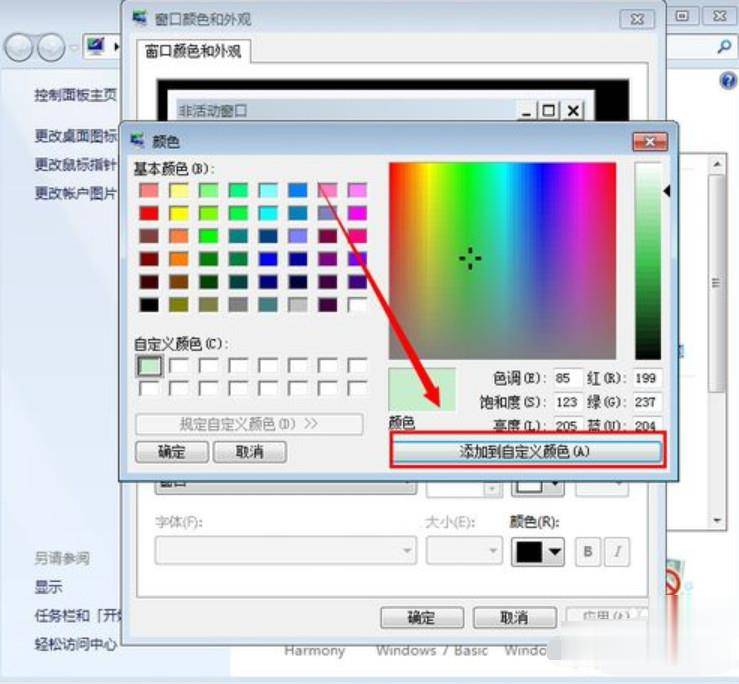Screen dimensions: 739x684
Task: Open 控制面板主页 link in sidebar
Action: pyautogui.click(x=75, y=95)
